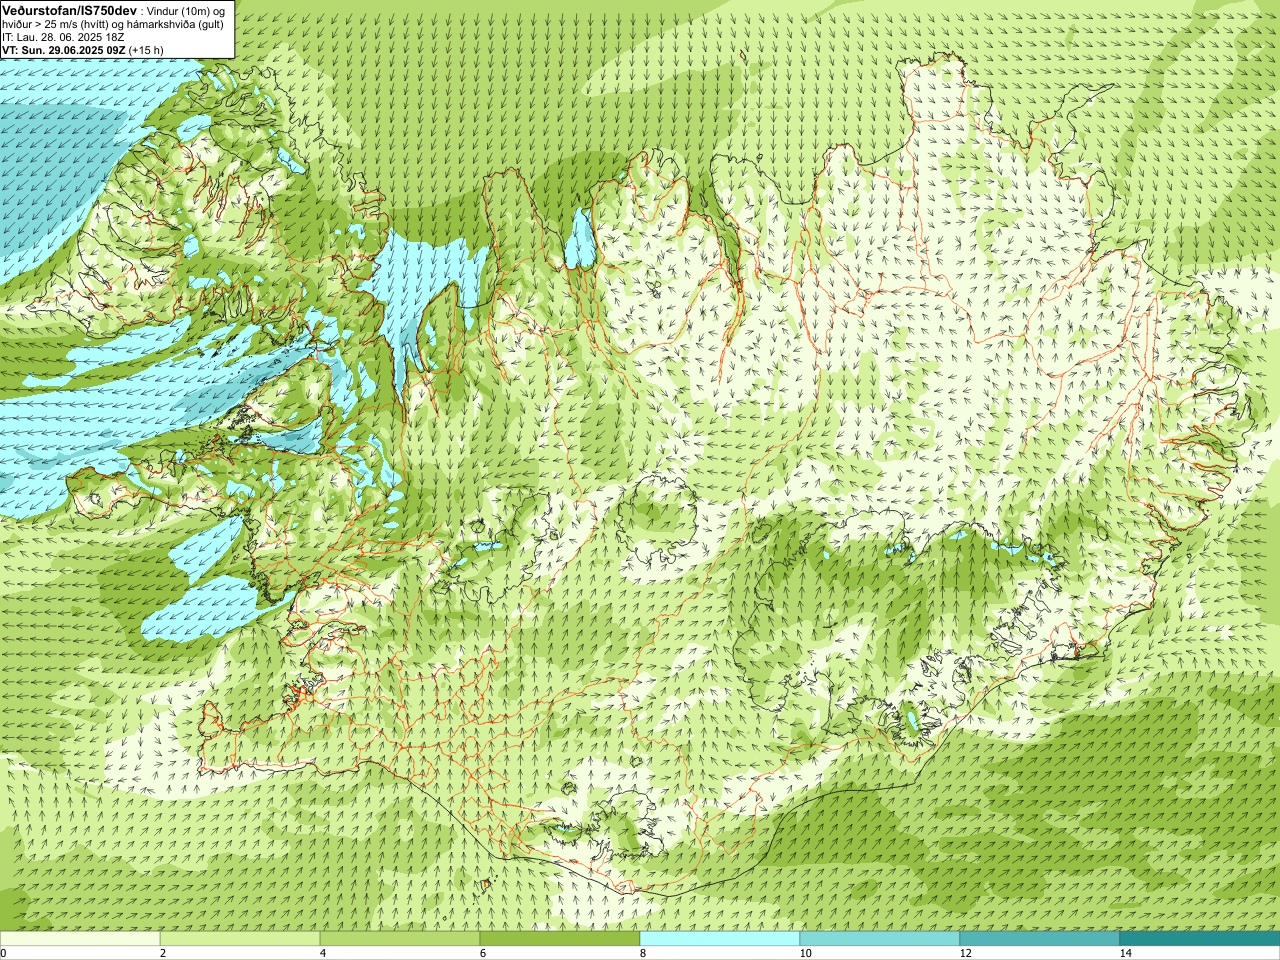This screenshot has width=1280, height=960.
Task: Click the legend scale label "0"
Action: [4, 953]
